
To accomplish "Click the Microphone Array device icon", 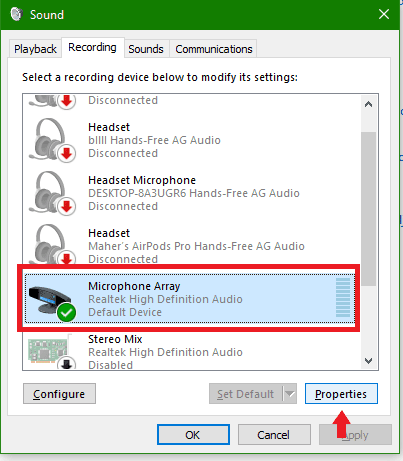I will click(x=52, y=304).
